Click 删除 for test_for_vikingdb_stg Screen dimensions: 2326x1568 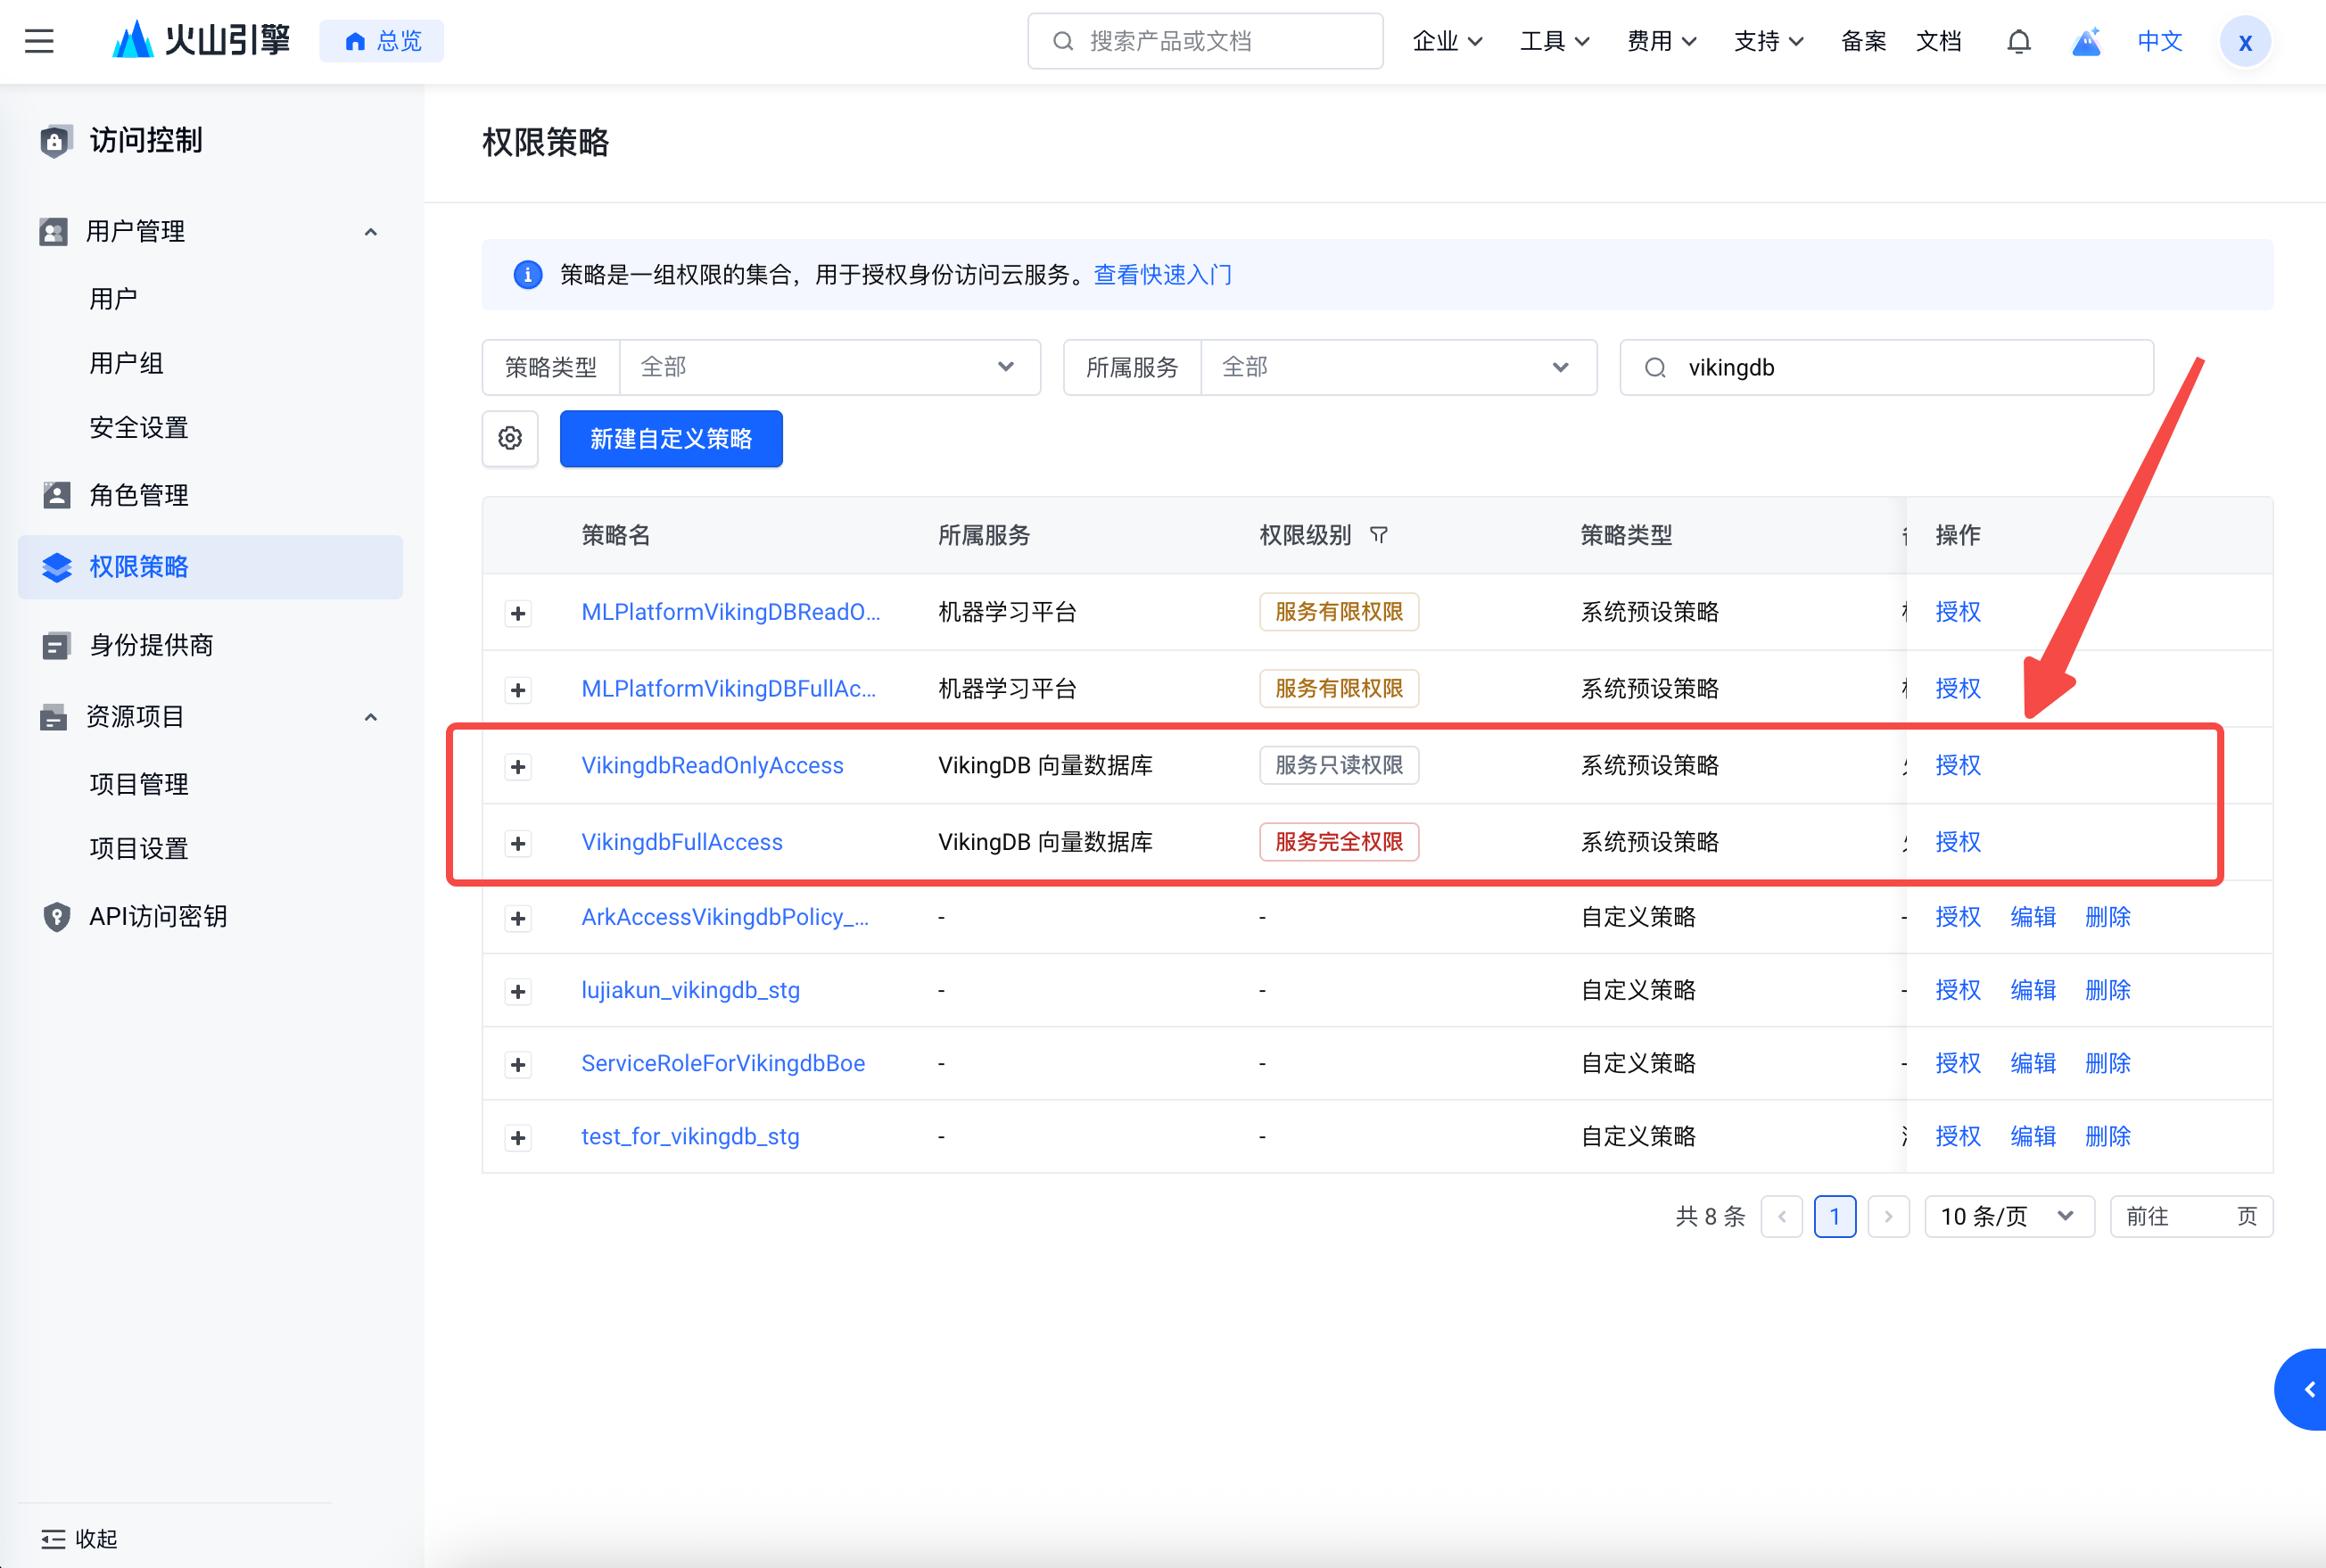pos(2108,1136)
